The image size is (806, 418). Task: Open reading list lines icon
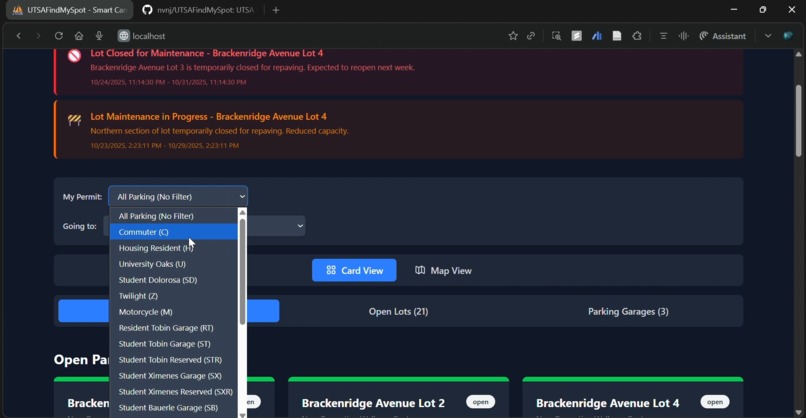coord(663,35)
